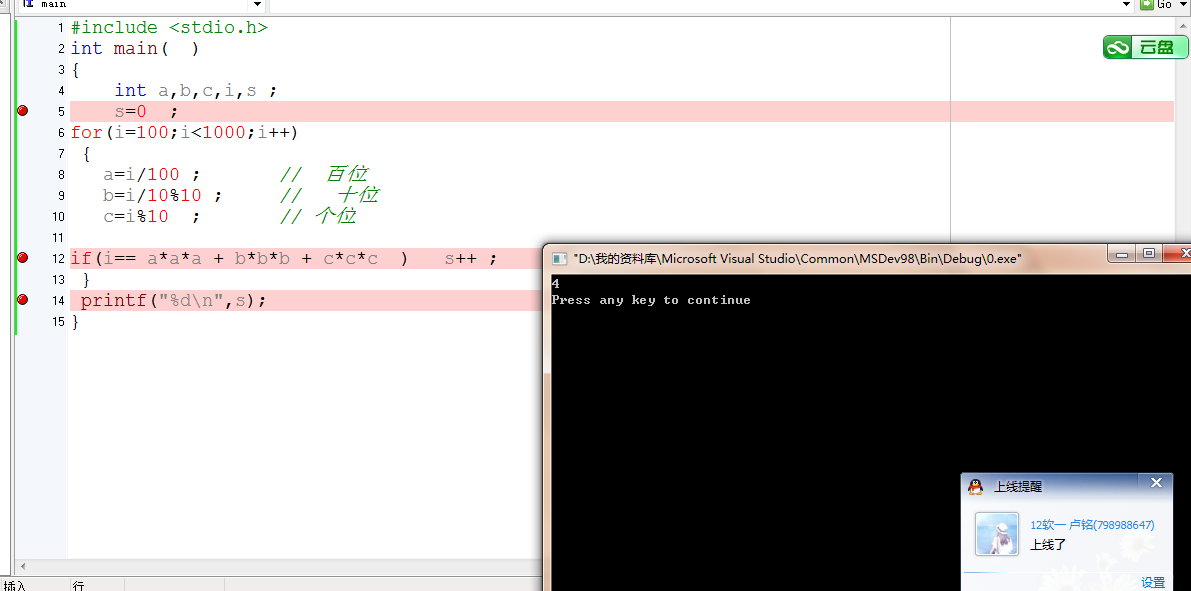Click the 上线提醒 popup title
This screenshot has width=1191, height=591.
pyautogui.click(x=1018, y=487)
